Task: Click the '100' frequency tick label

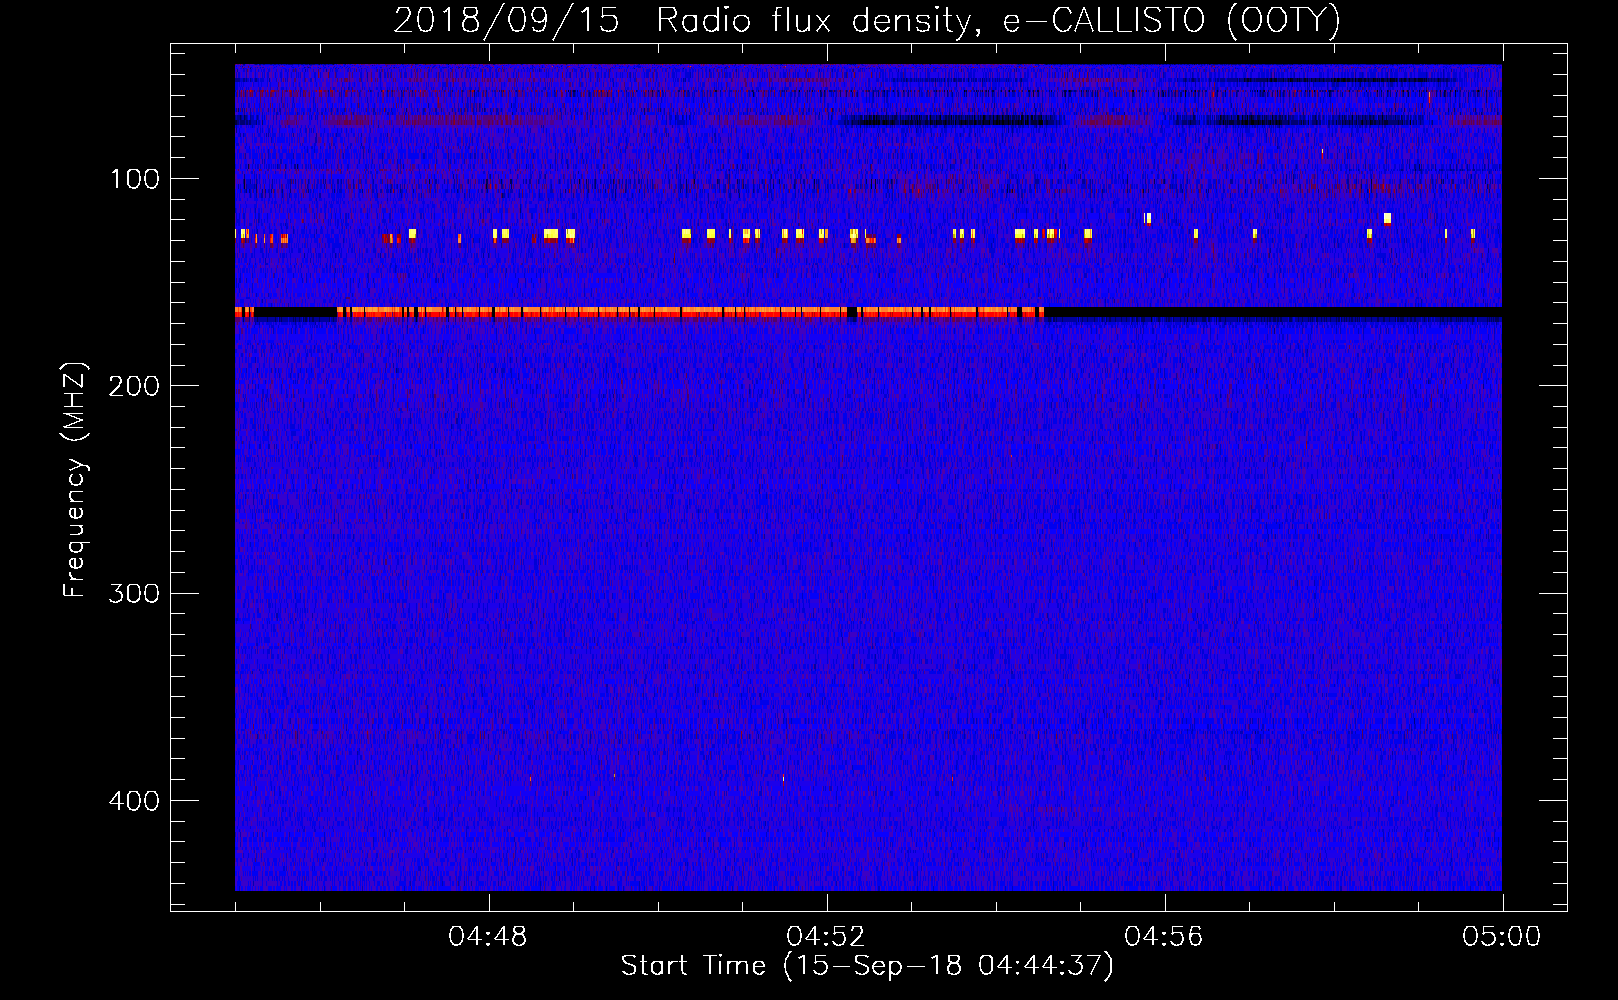Action: tap(134, 179)
